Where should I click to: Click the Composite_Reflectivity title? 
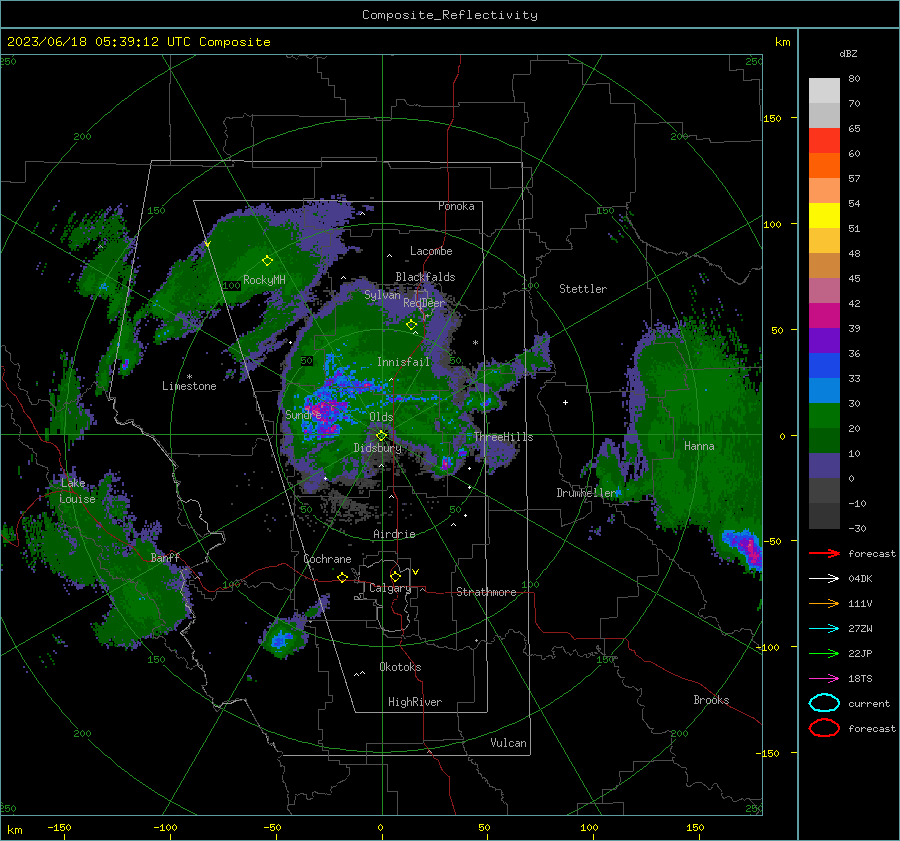(x=450, y=15)
